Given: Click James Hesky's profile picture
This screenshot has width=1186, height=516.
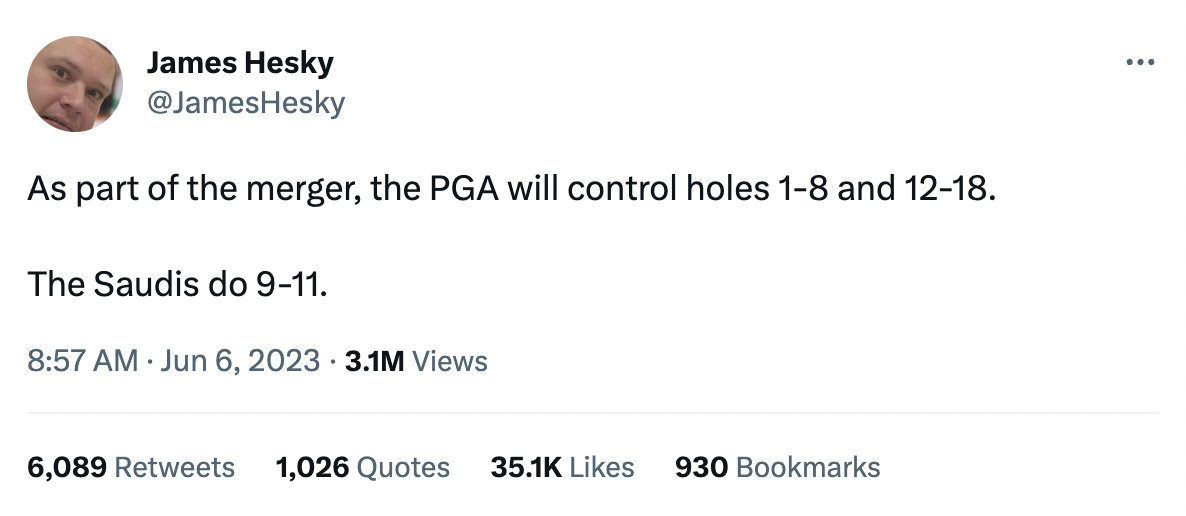Looking at the screenshot, I should click(75, 84).
